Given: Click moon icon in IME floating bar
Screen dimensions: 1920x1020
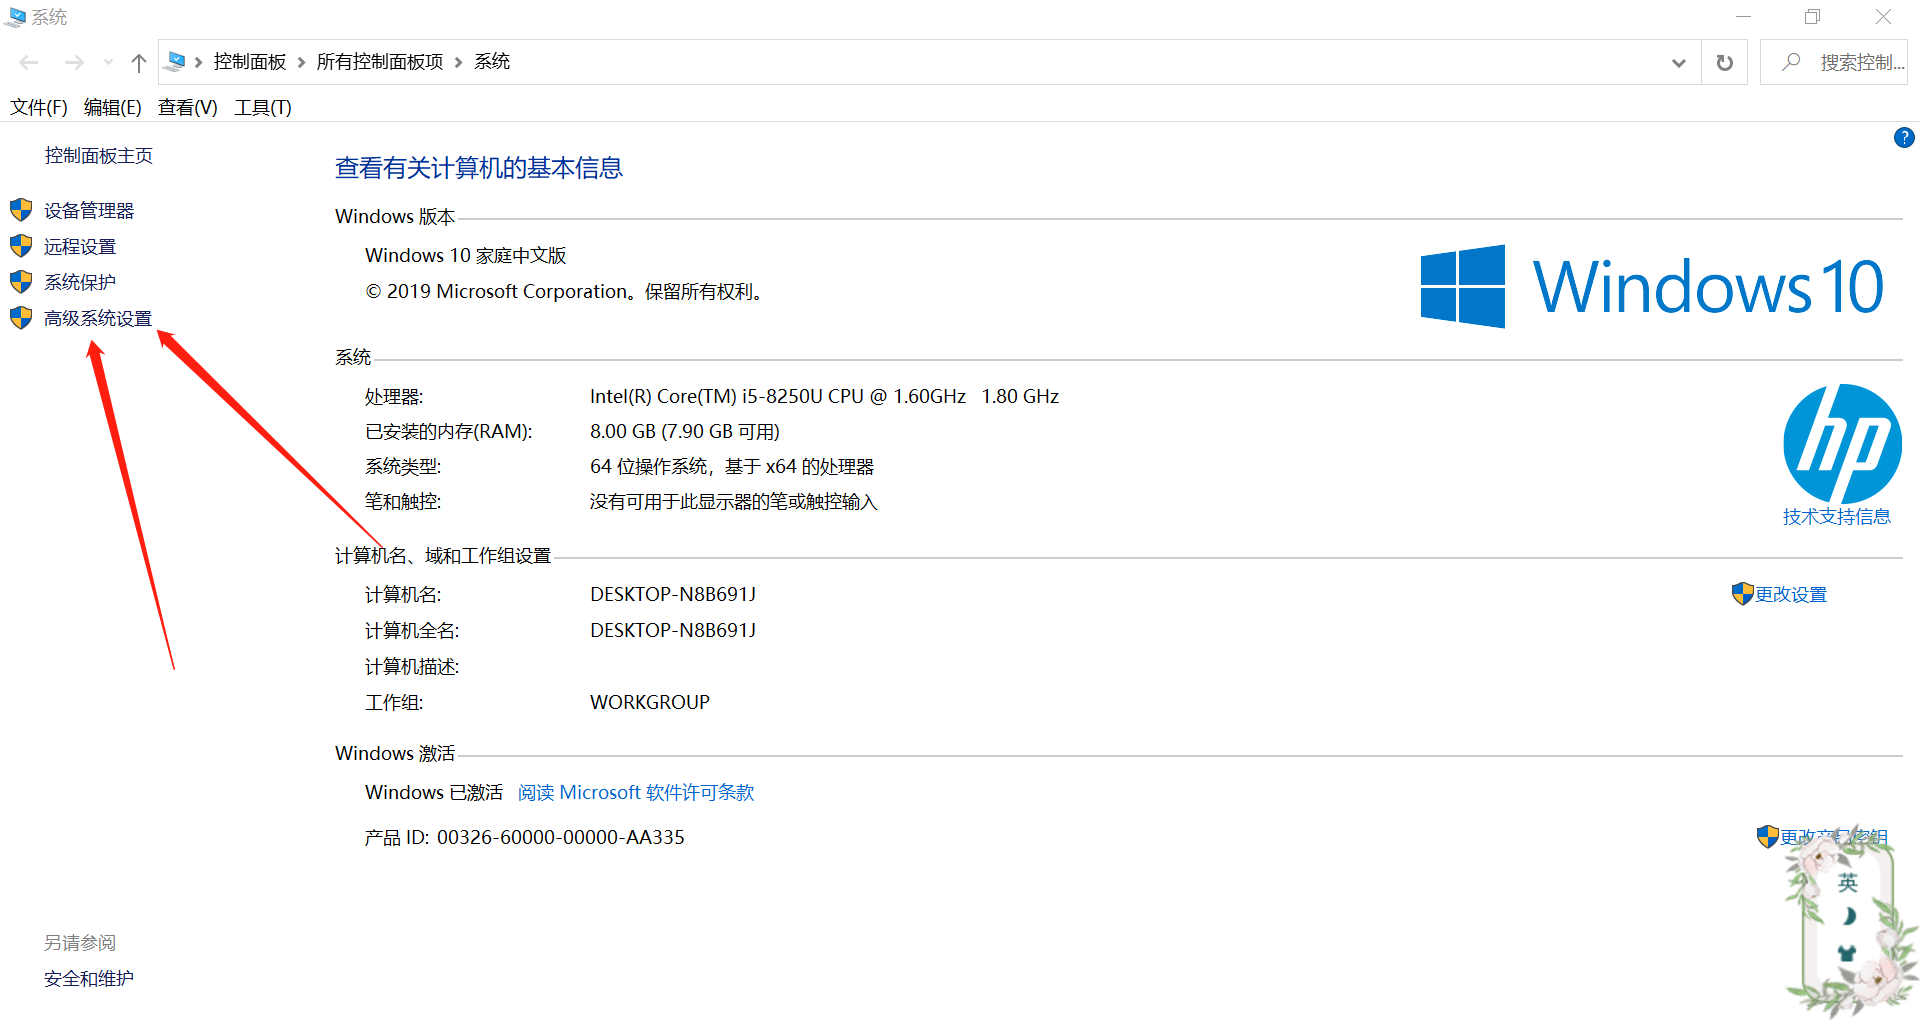Looking at the screenshot, I should click(1848, 916).
